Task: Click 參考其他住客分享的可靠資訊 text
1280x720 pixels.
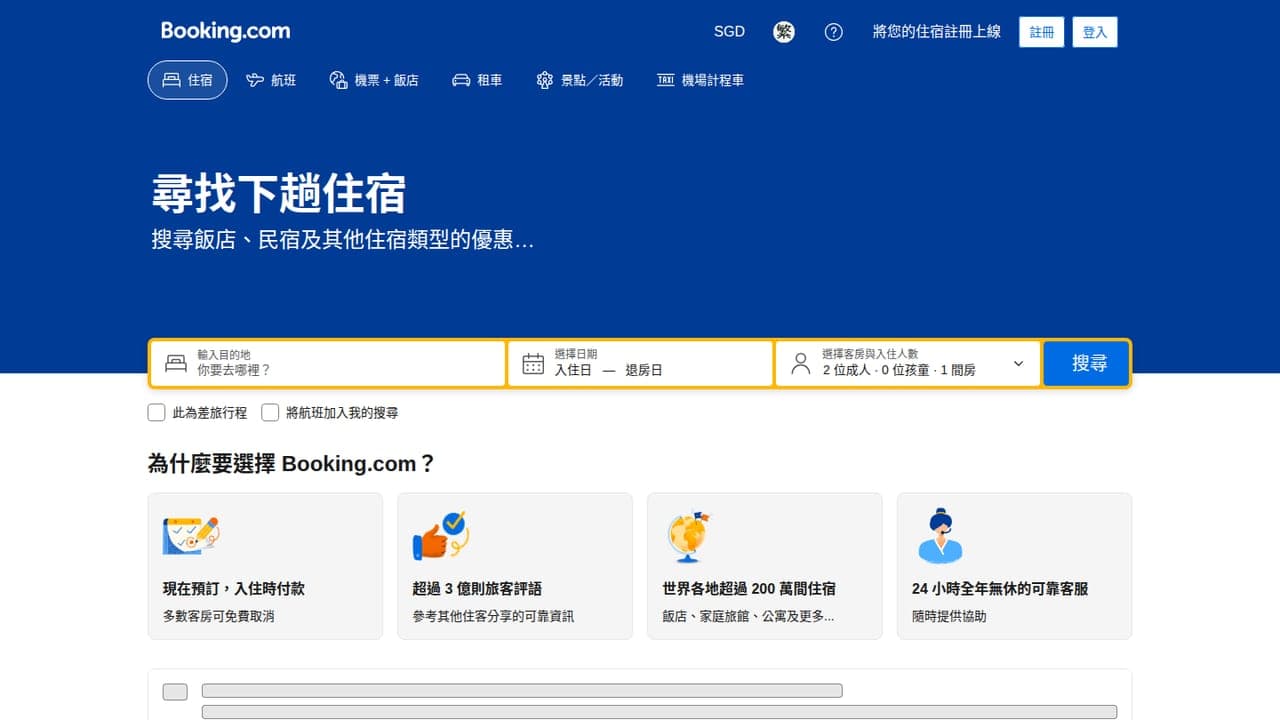Action: (x=493, y=616)
